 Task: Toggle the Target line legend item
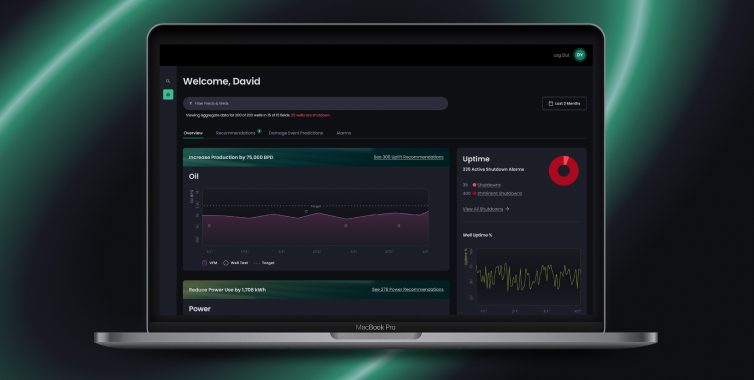click(x=264, y=263)
